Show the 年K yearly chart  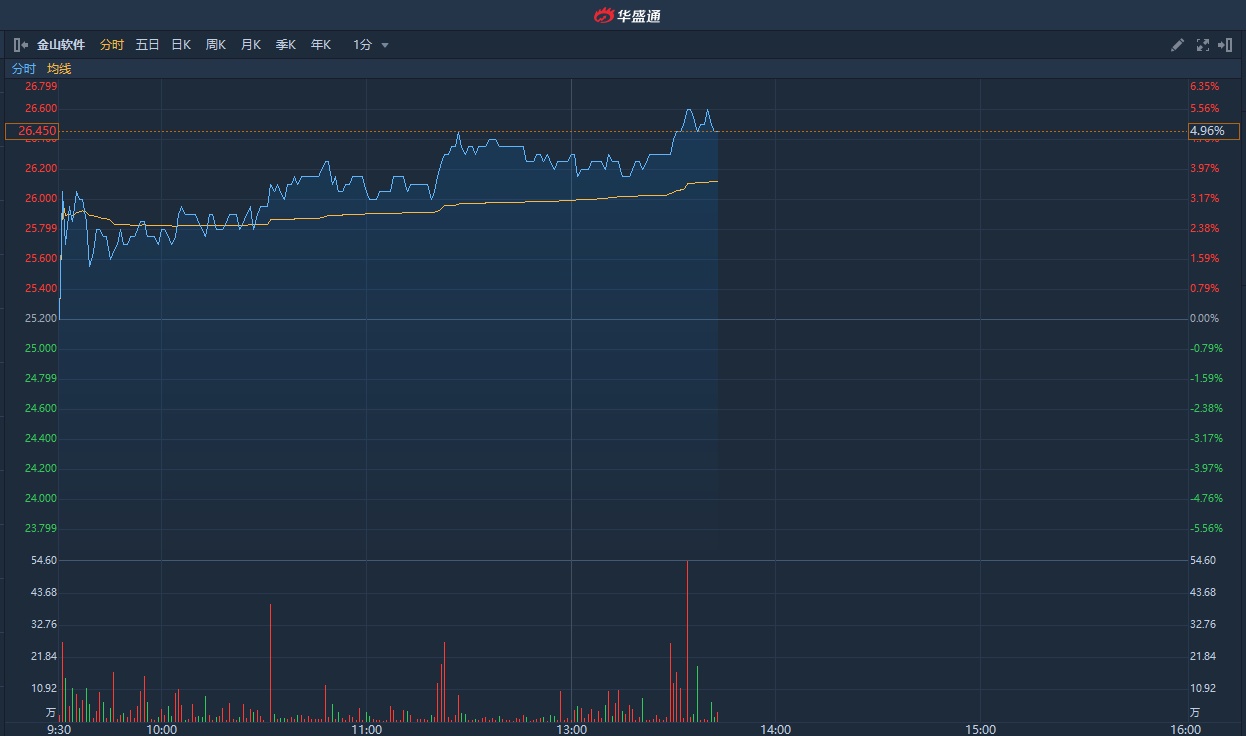[x=320, y=45]
